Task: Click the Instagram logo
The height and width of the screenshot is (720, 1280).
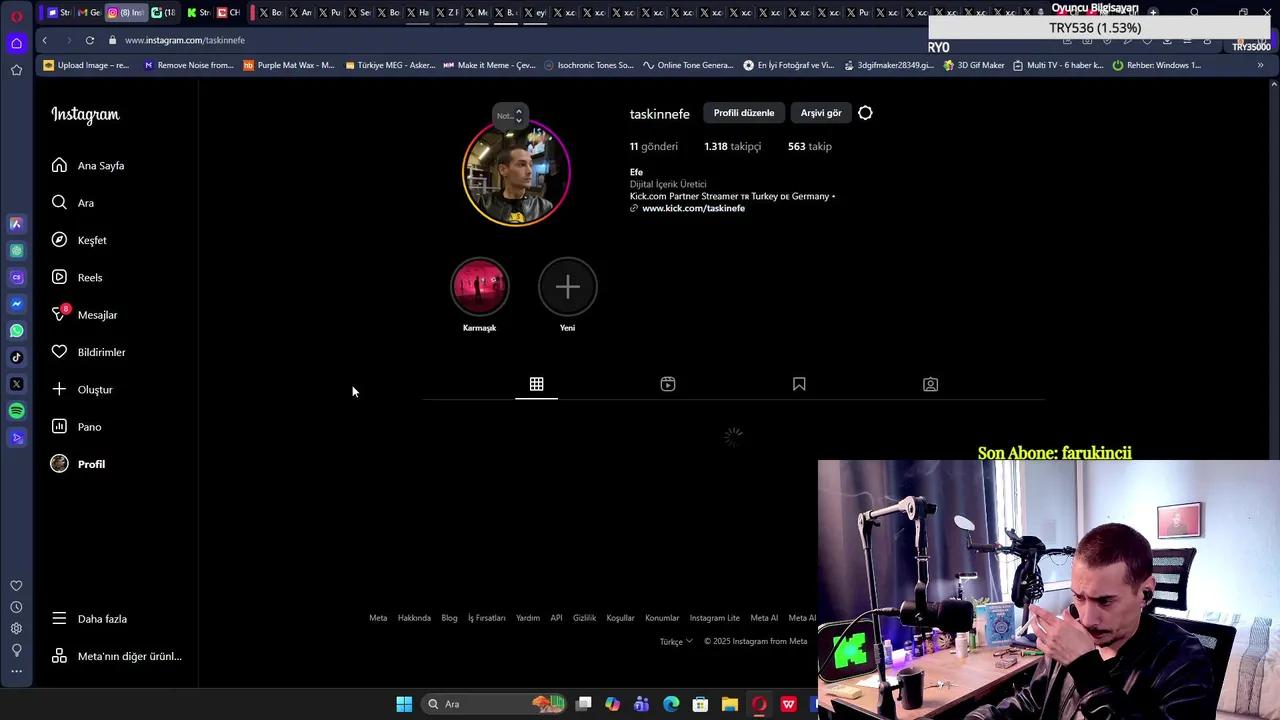Action: pos(85,115)
